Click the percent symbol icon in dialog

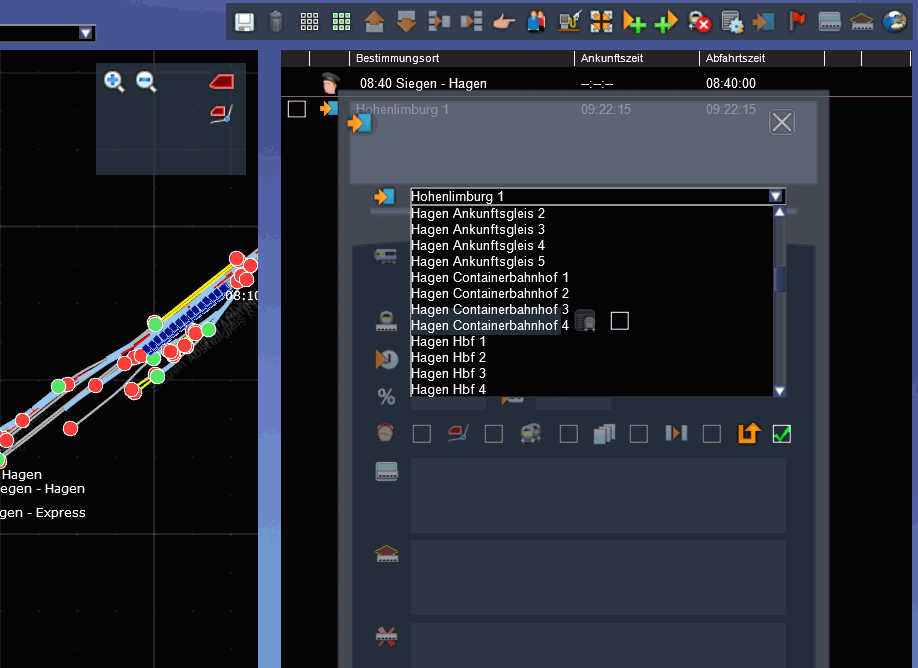386,397
